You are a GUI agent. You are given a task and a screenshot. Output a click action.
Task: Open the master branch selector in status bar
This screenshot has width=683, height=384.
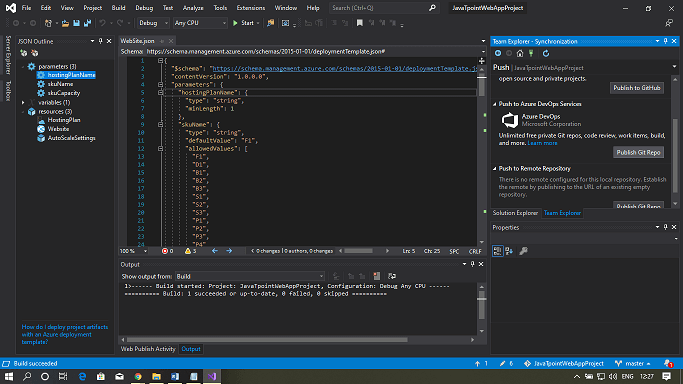632,364
